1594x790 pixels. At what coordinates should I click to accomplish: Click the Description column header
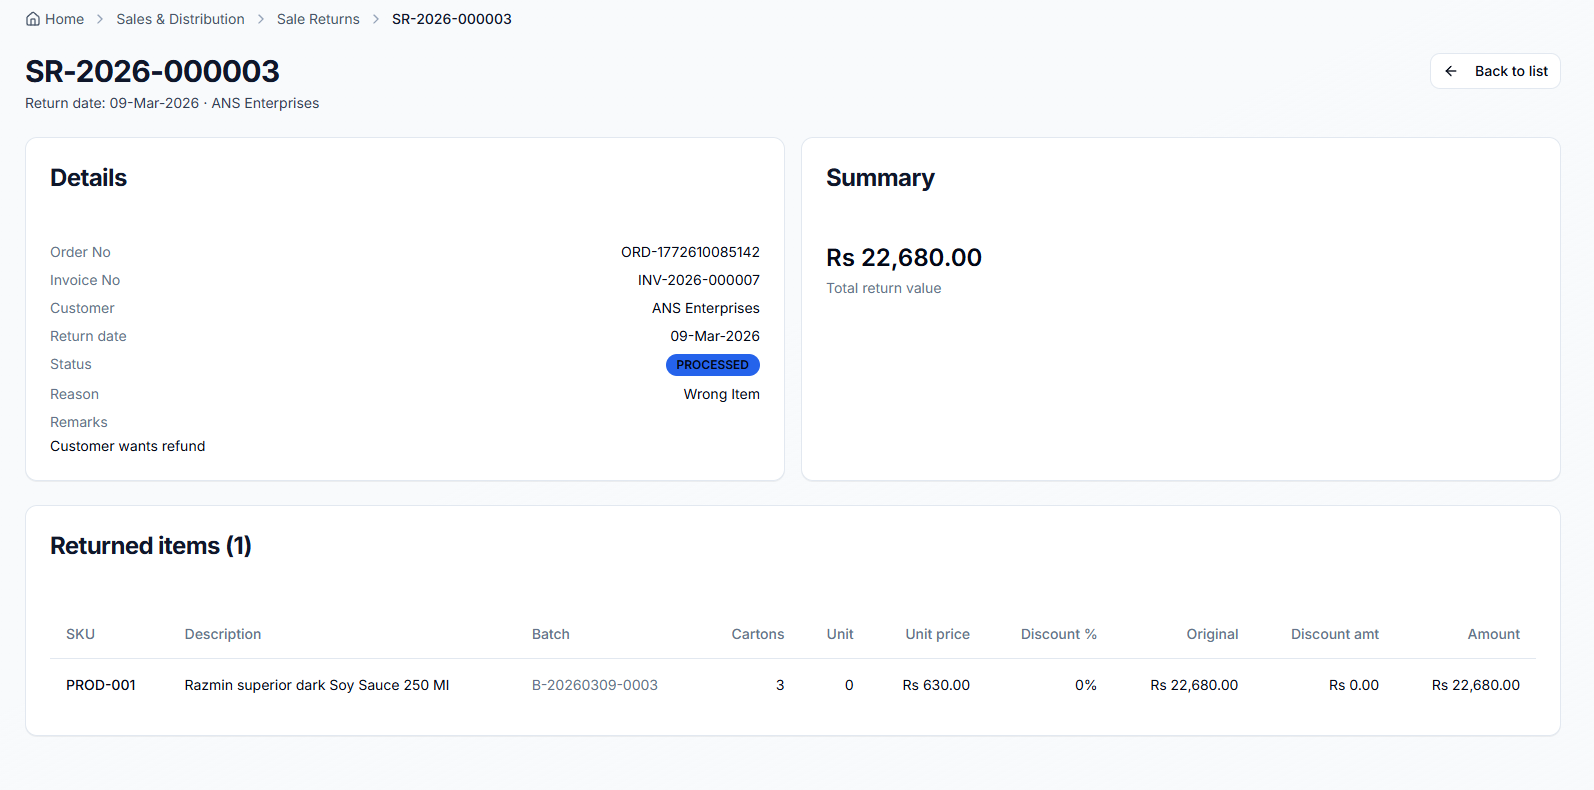(x=223, y=634)
